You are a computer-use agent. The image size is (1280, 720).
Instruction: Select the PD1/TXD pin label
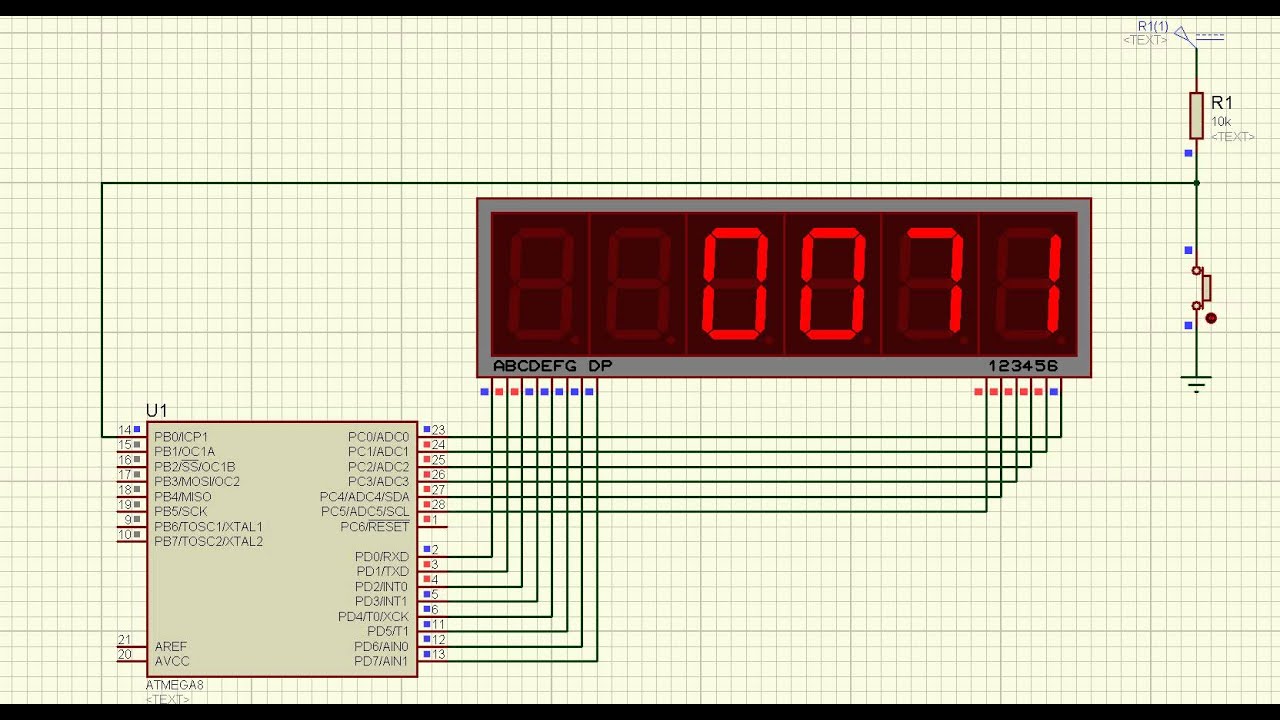[x=382, y=572]
